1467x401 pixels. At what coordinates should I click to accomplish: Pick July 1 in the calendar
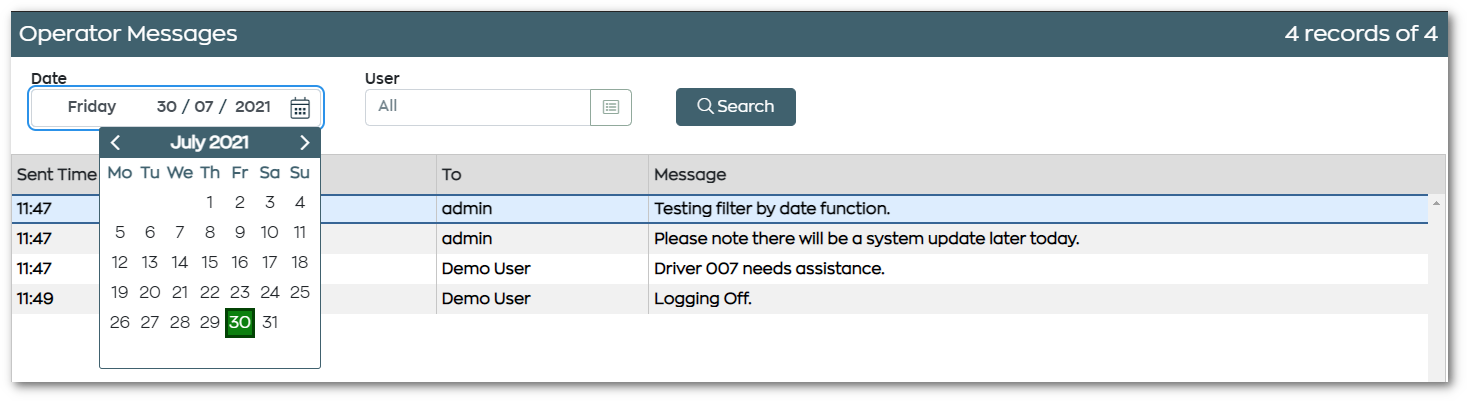pos(210,203)
